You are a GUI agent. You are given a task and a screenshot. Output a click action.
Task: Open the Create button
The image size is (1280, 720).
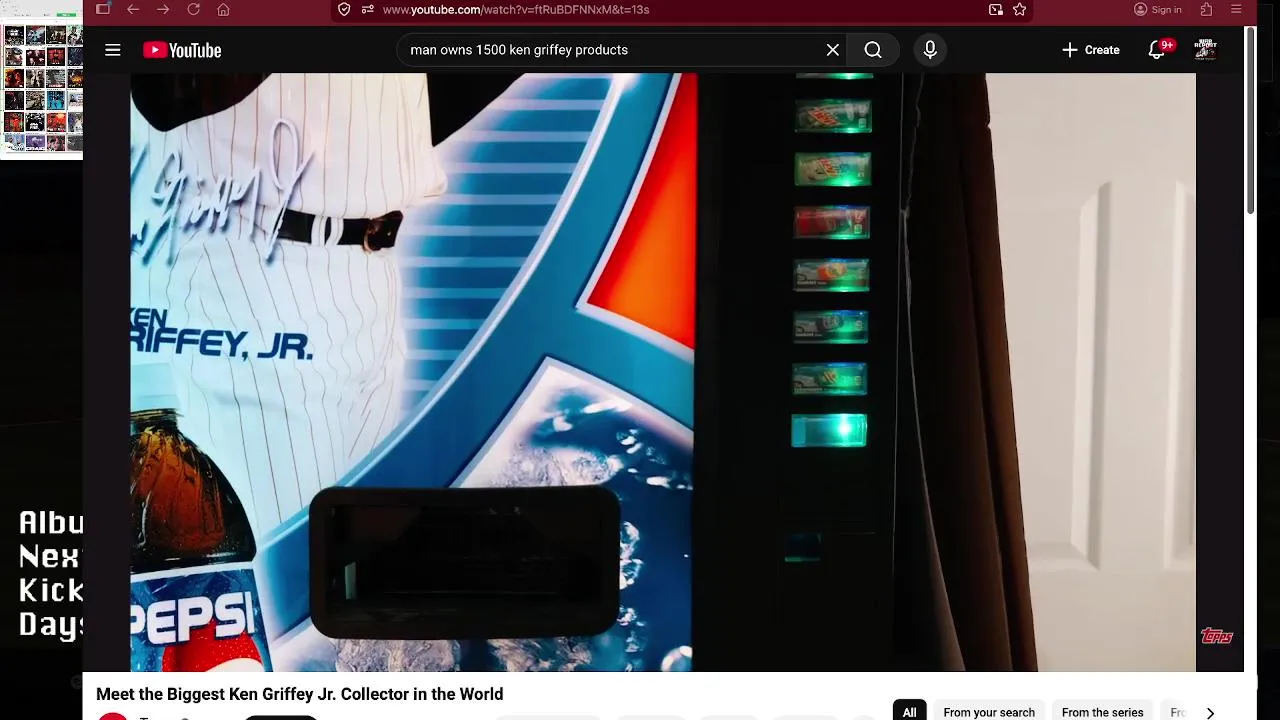1091,50
